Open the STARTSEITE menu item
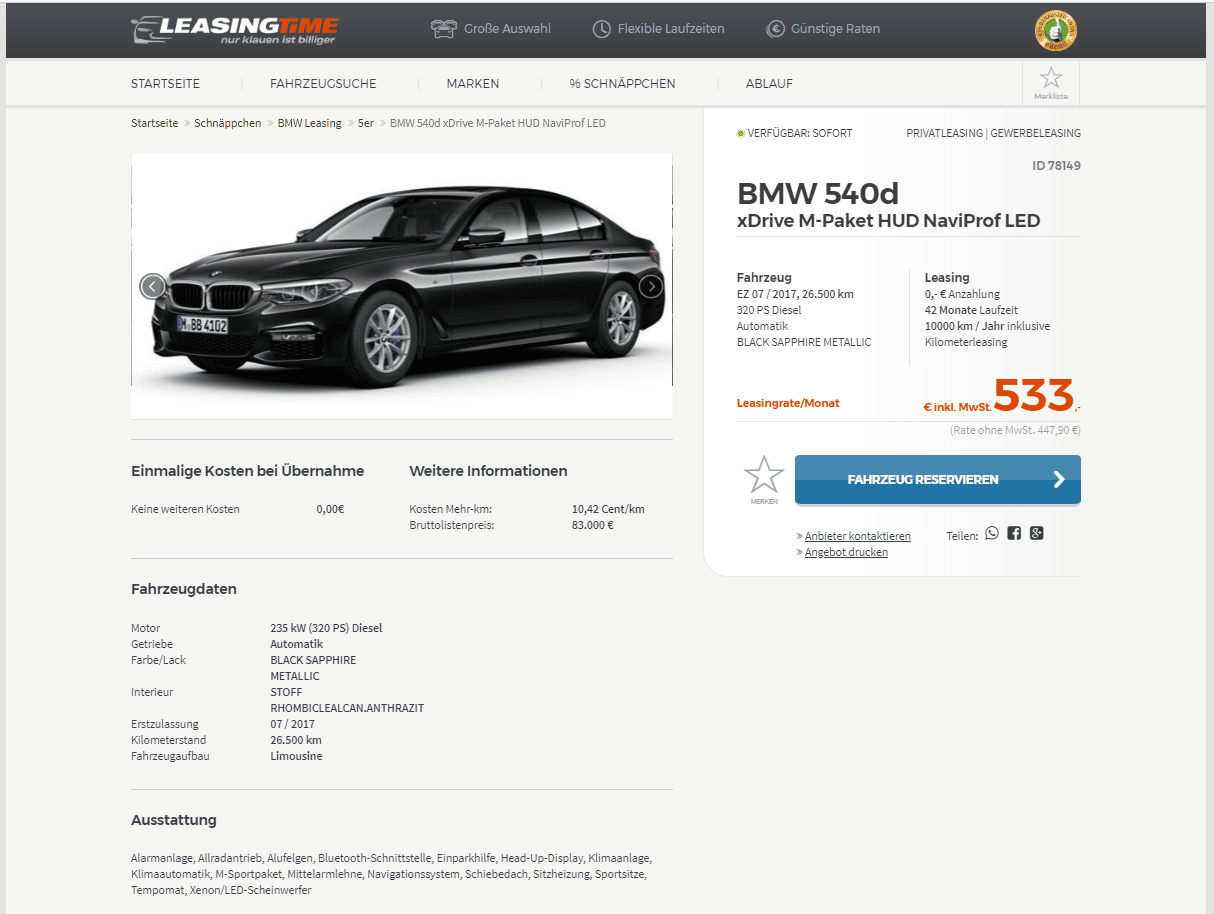The height and width of the screenshot is (914, 1214). (165, 84)
